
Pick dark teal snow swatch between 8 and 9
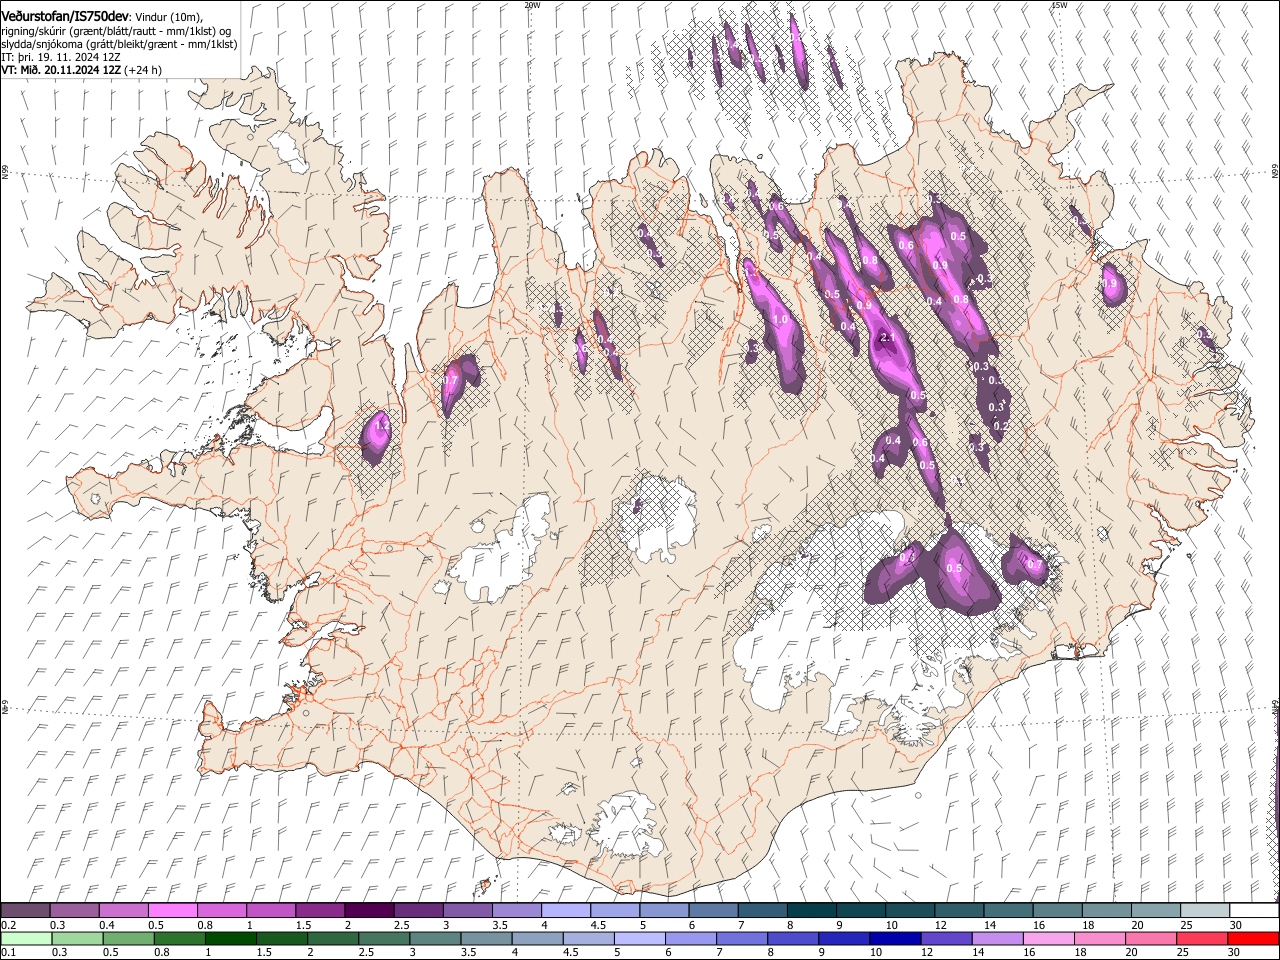click(x=810, y=910)
